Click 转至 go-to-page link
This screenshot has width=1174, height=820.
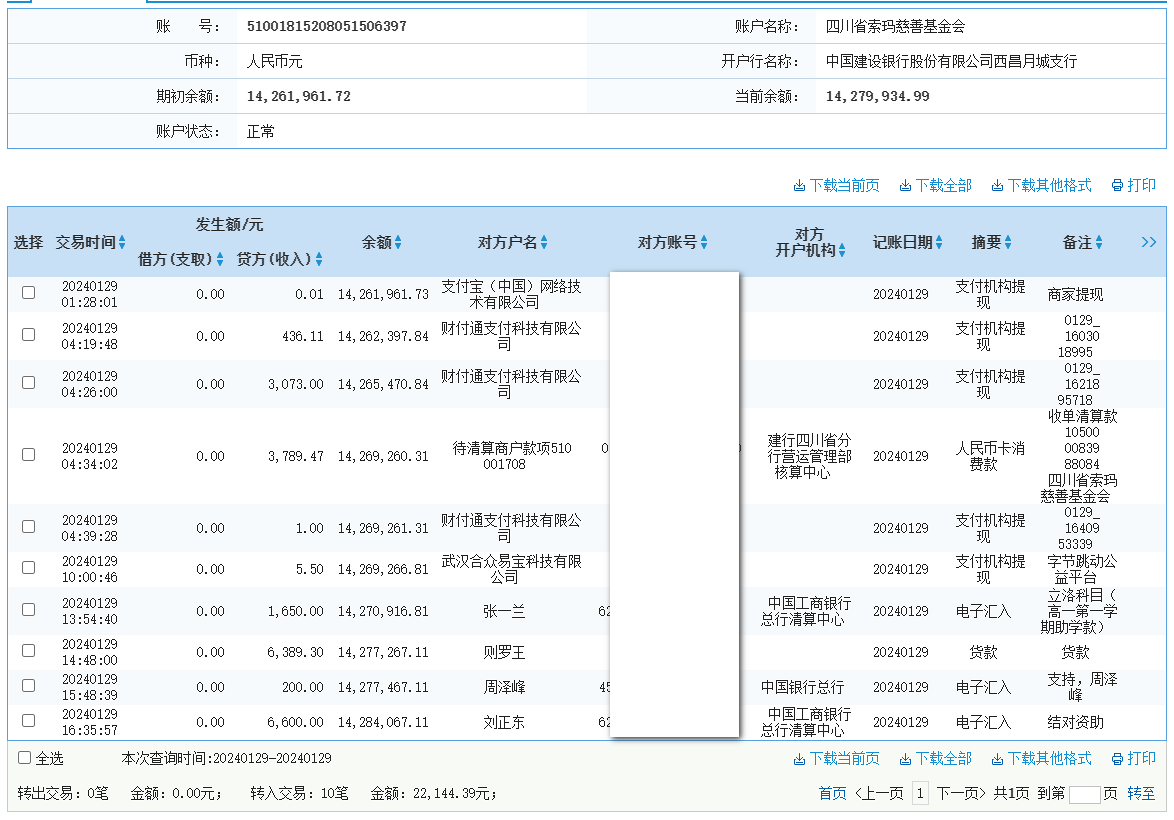click(x=1141, y=793)
